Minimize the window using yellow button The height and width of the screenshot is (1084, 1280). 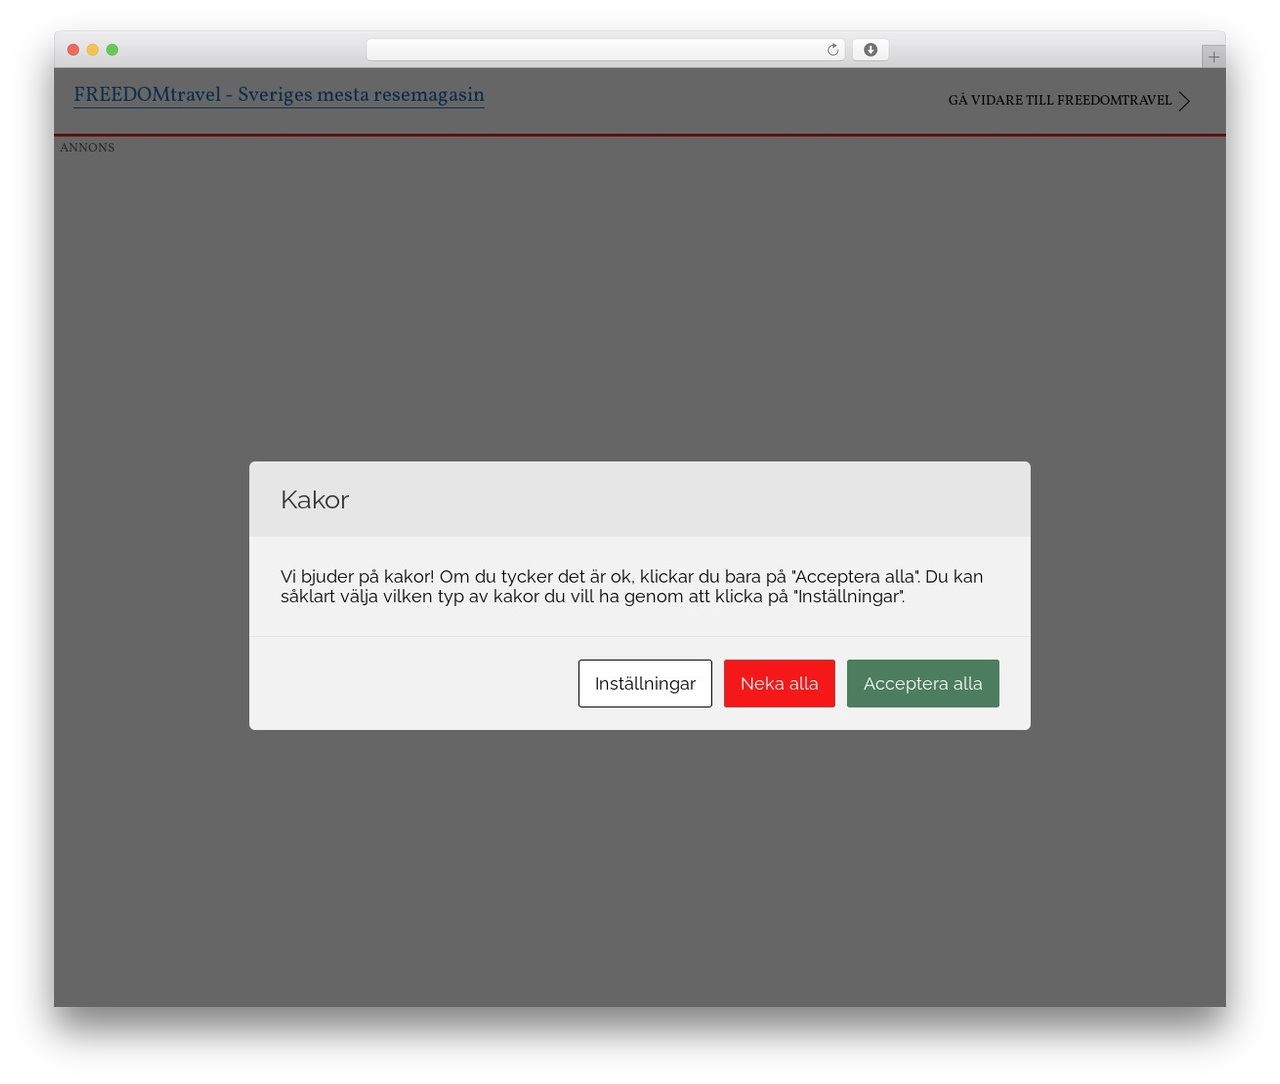(93, 50)
